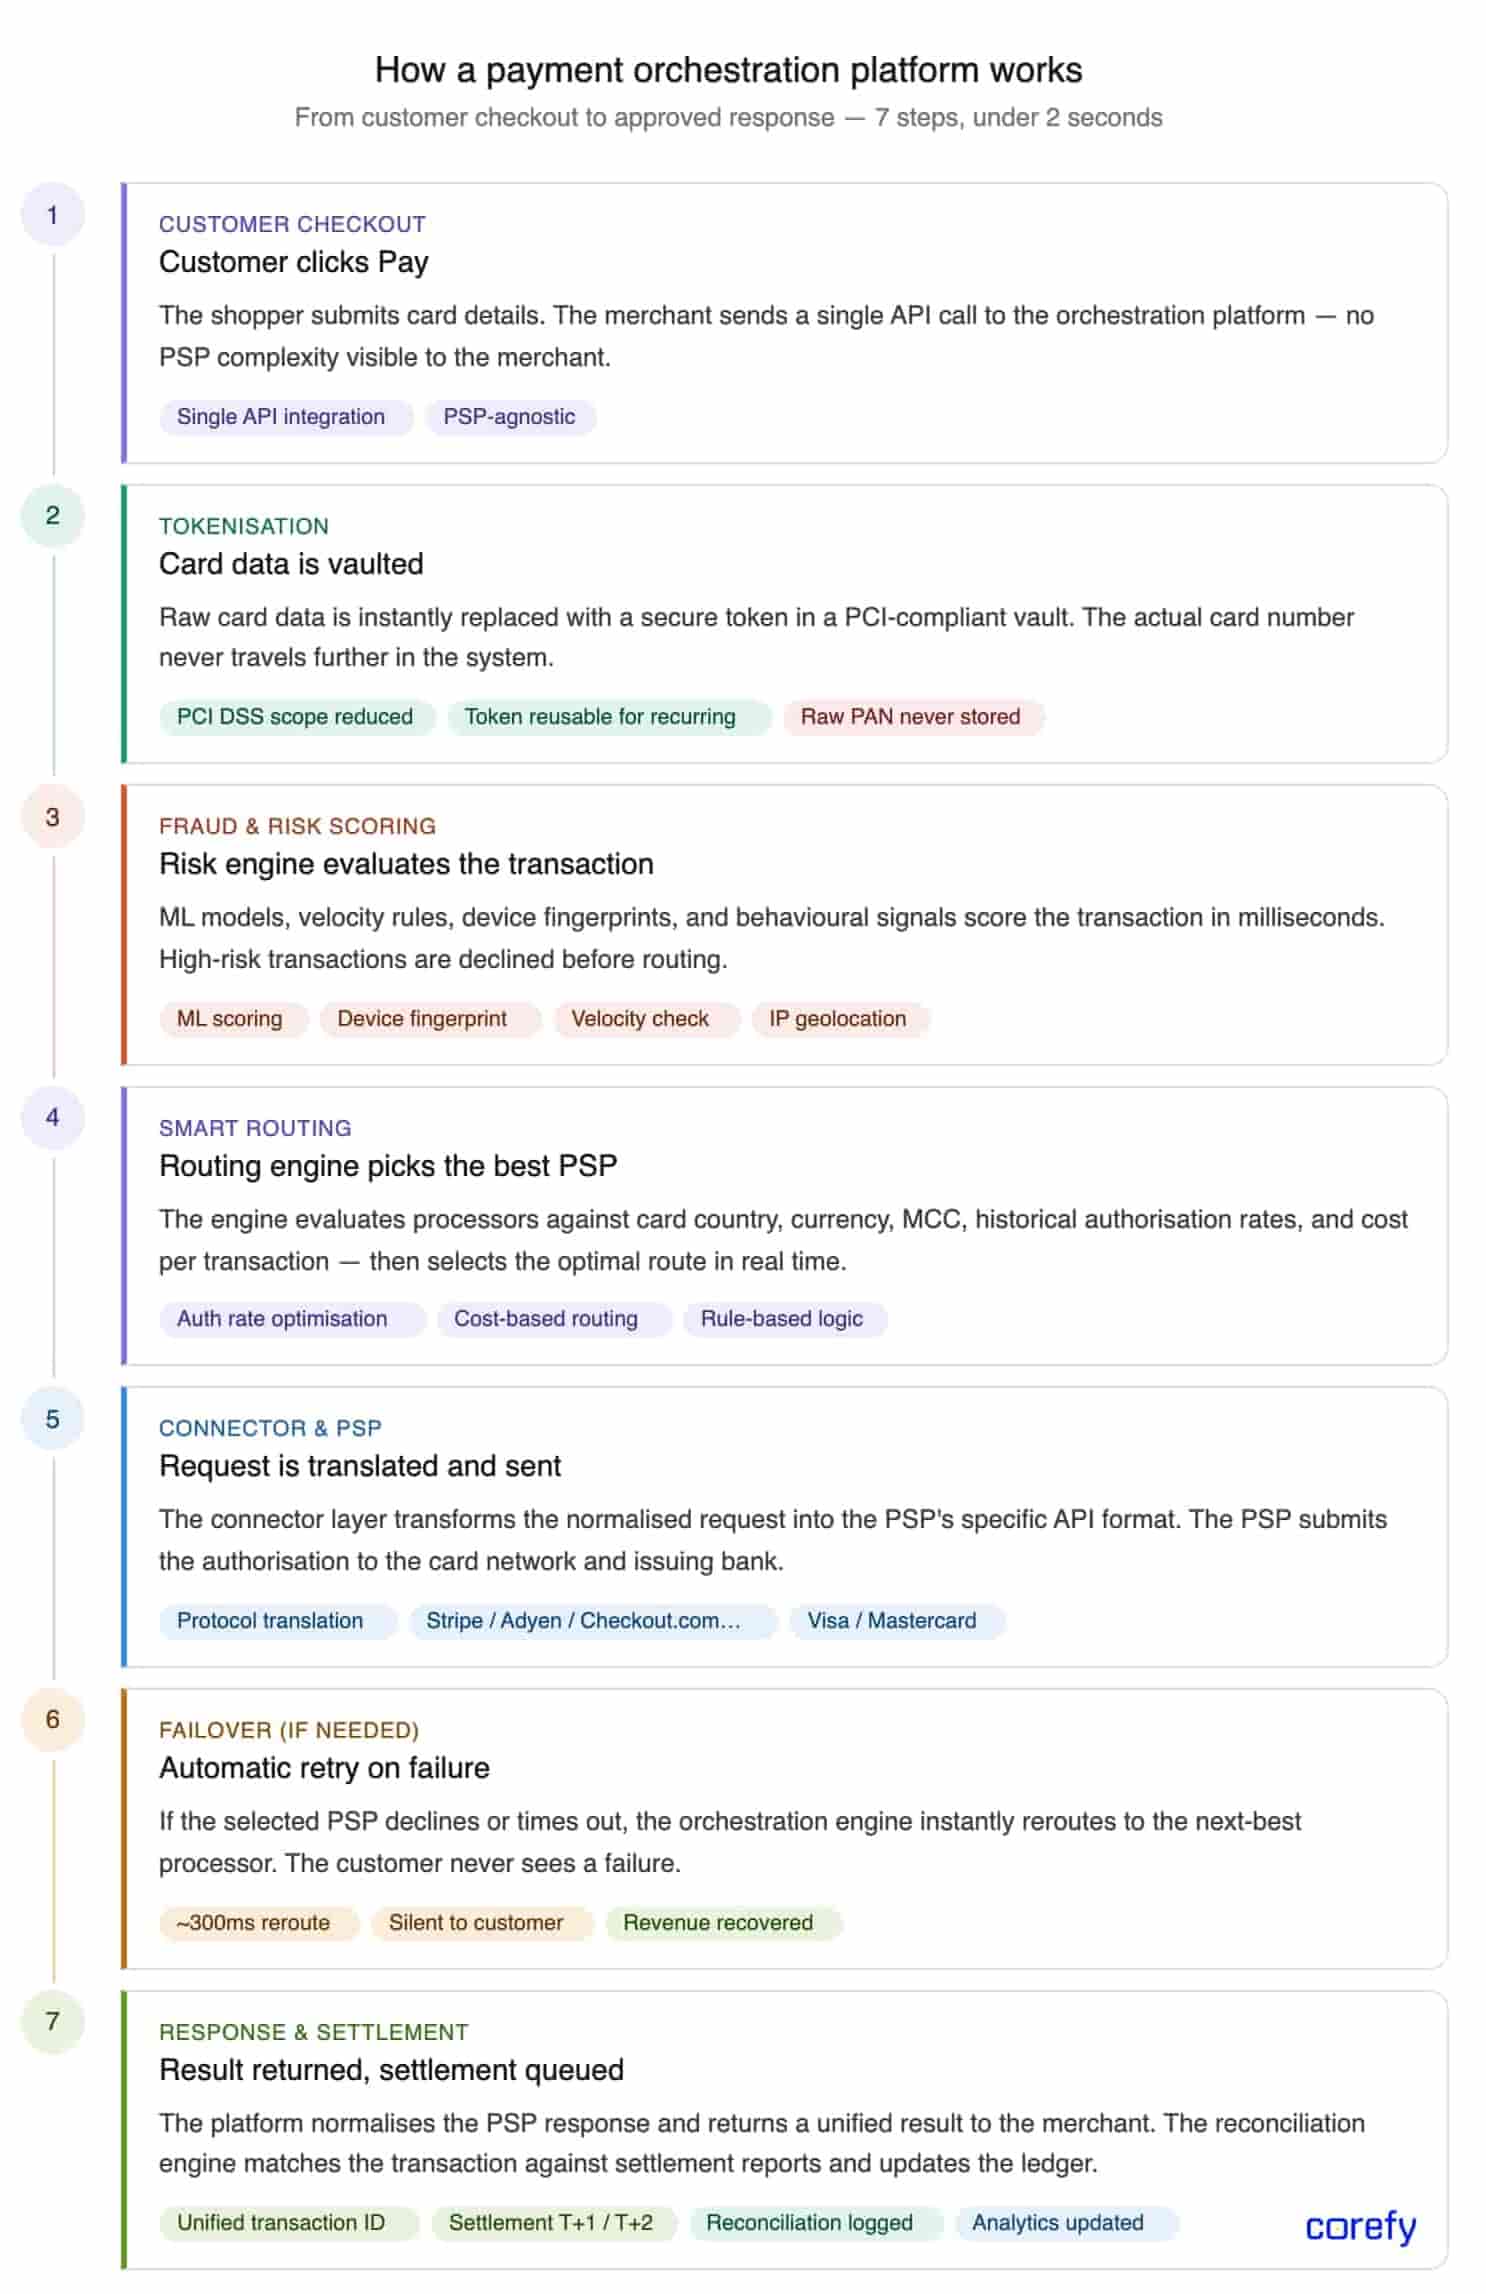Screen dimensions: 1486x2294
Task: Open the Card data is vaulted heading
Action: tap(291, 564)
